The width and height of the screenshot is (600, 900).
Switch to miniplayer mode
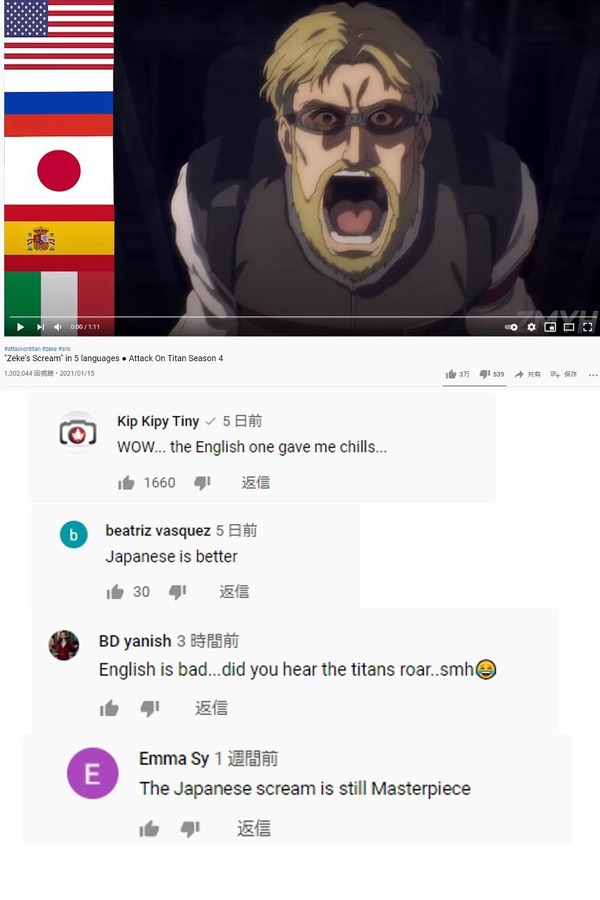[x=550, y=327]
